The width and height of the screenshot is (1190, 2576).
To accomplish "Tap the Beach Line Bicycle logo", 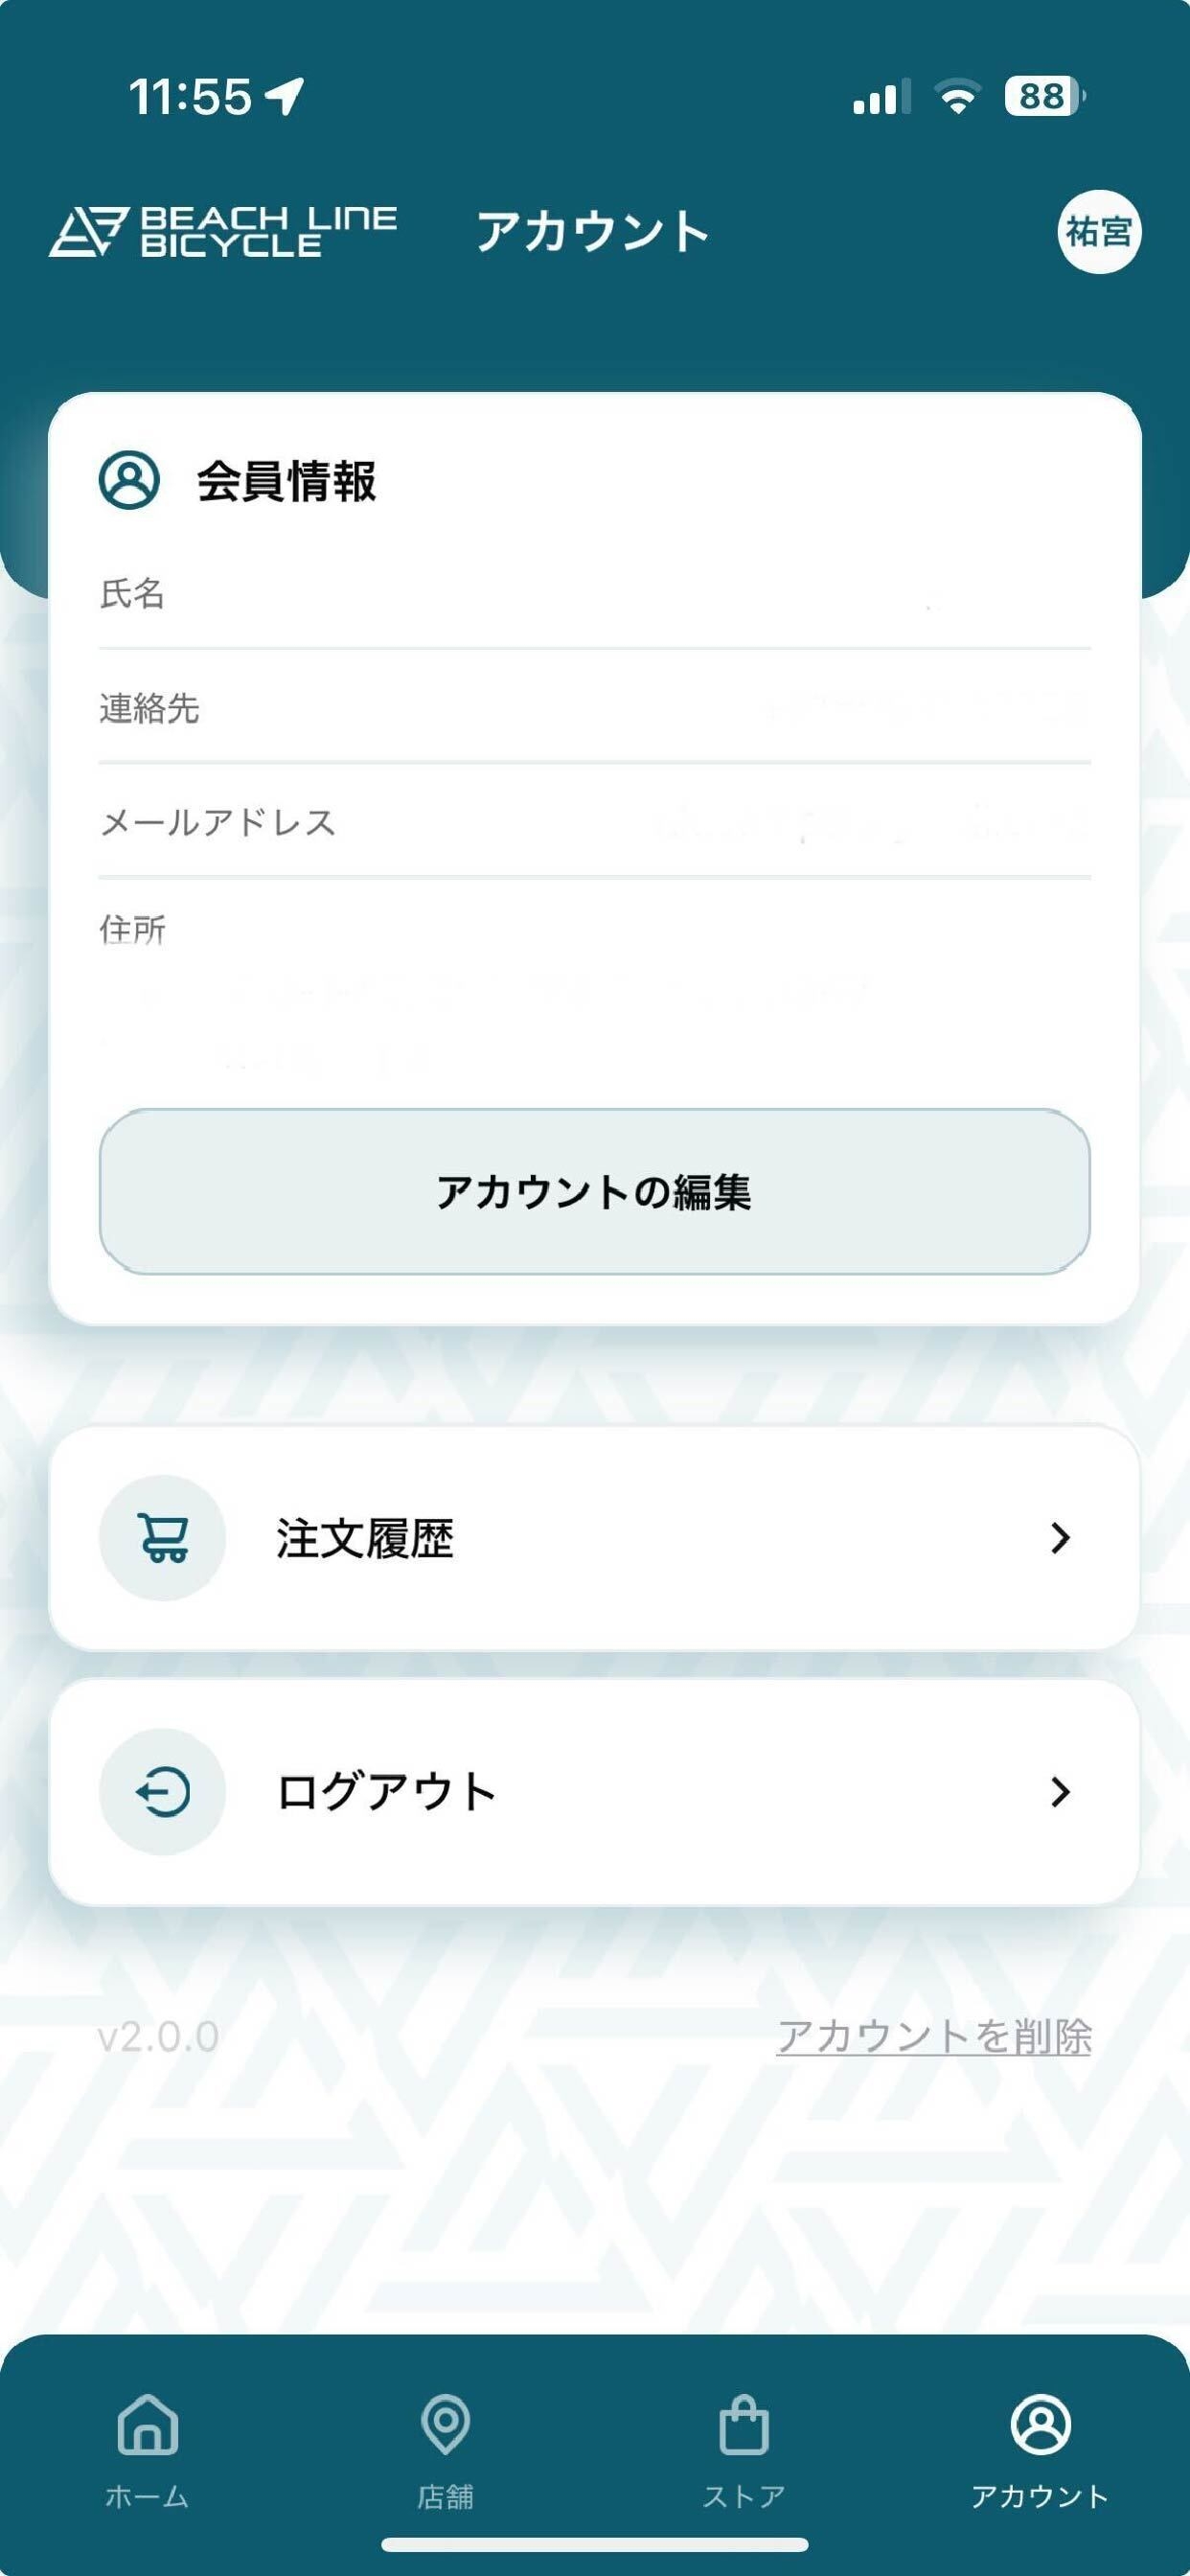I will pyautogui.click(x=222, y=232).
